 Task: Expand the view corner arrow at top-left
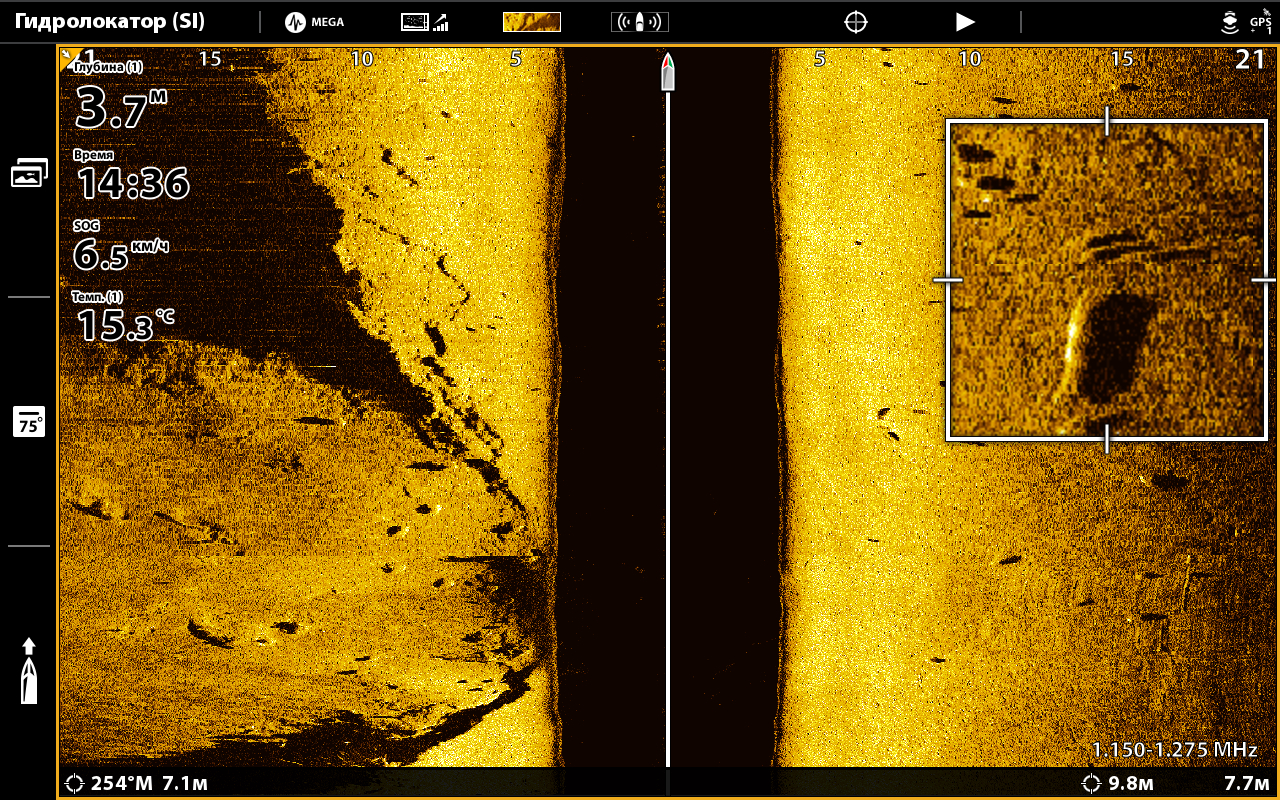pos(69,55)
